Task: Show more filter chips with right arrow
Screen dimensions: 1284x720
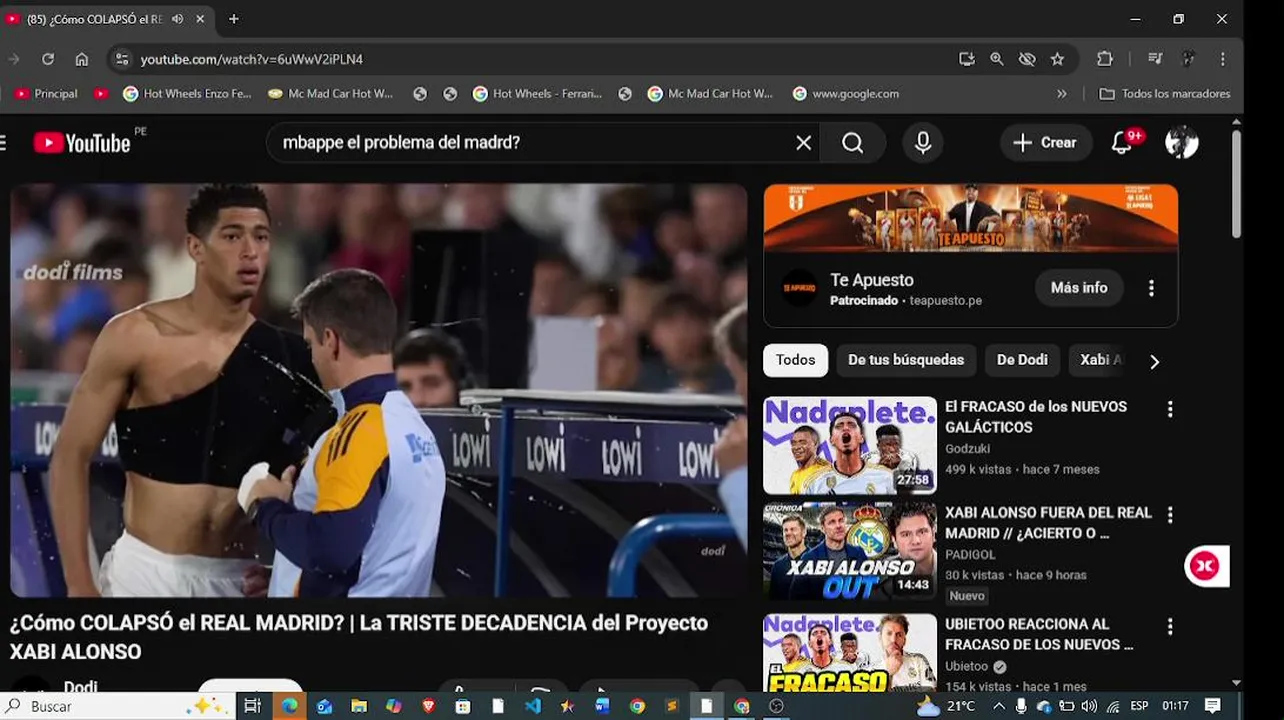Action: click(x=1154, y=361)
